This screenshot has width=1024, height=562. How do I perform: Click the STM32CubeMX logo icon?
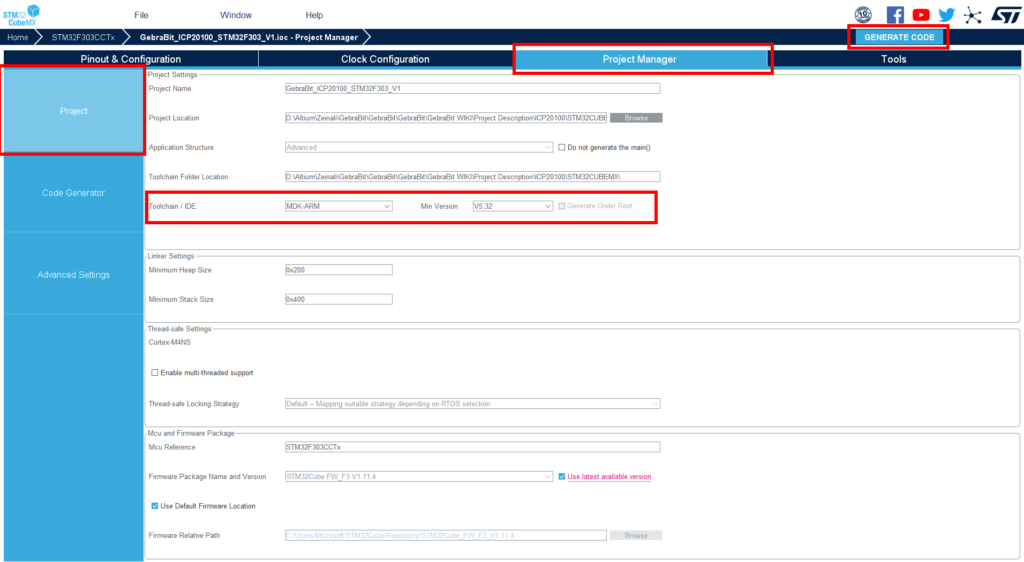coord(21,14)
